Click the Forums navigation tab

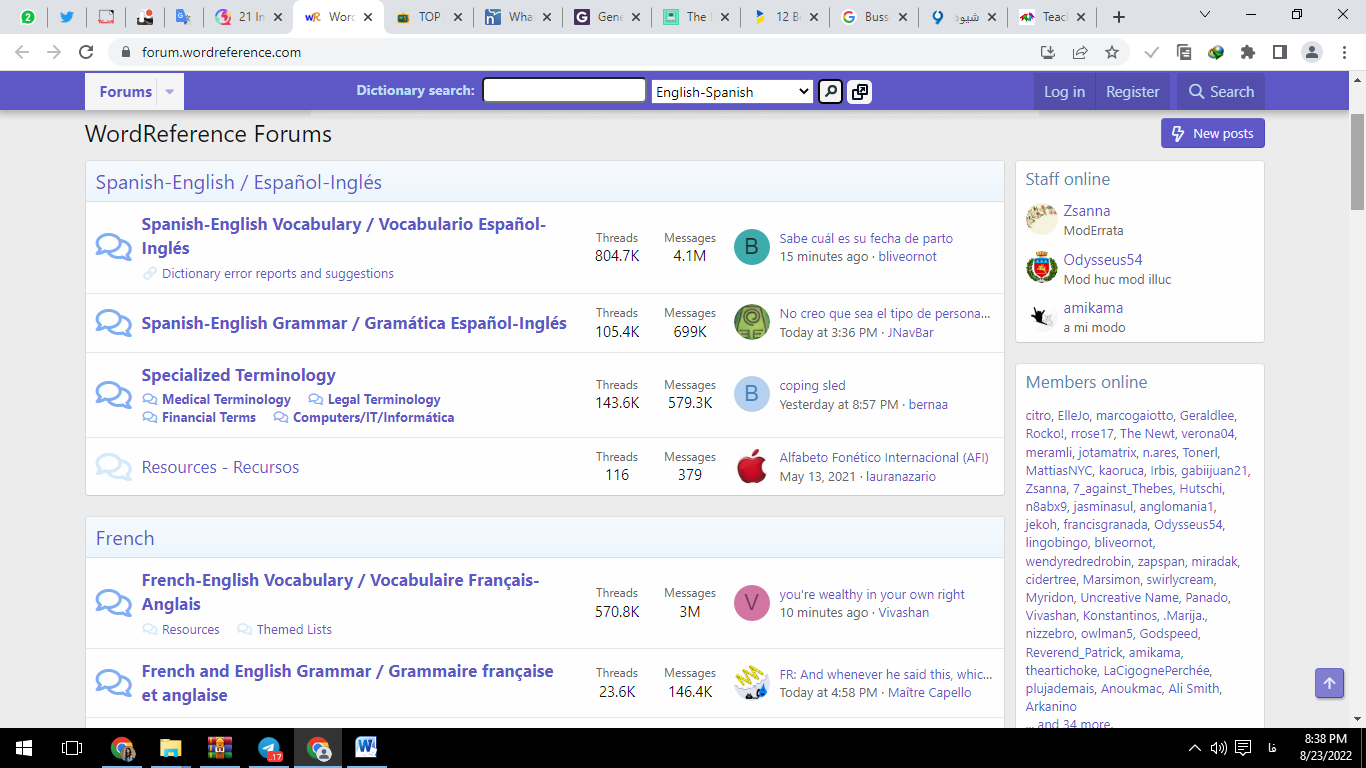(x=125, y=92)
